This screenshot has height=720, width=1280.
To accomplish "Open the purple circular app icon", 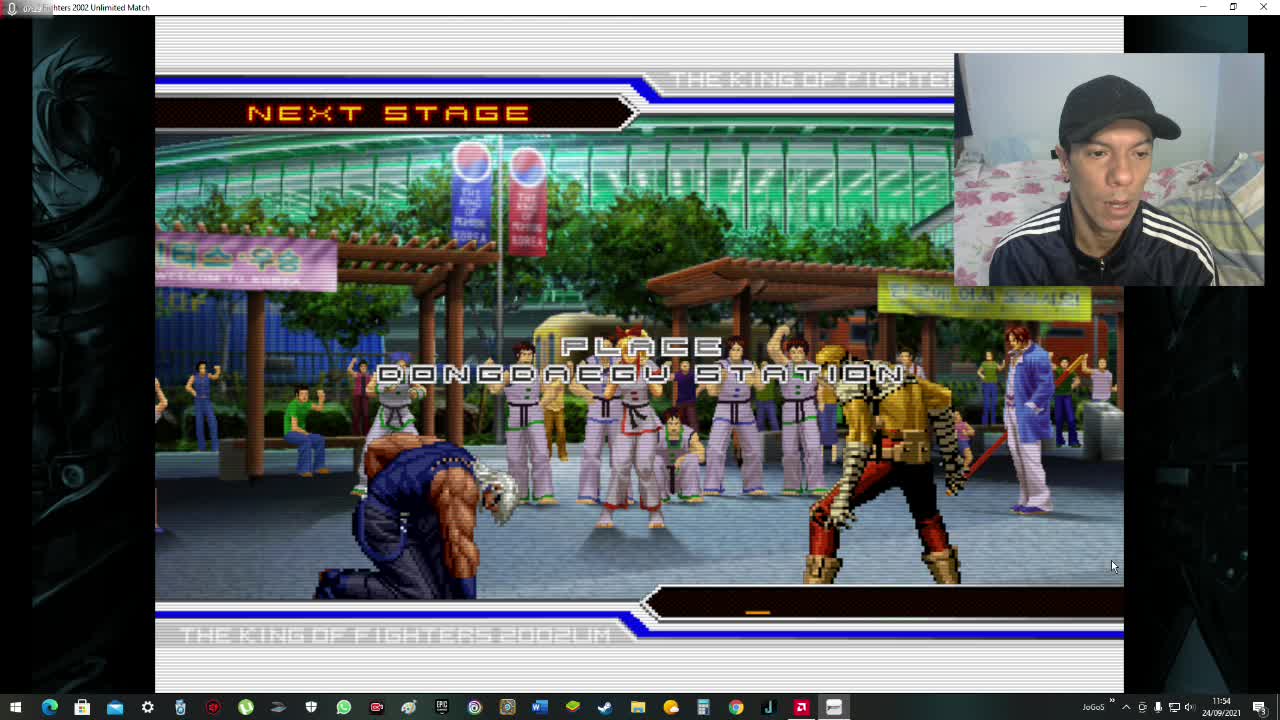I will [474, 707].
